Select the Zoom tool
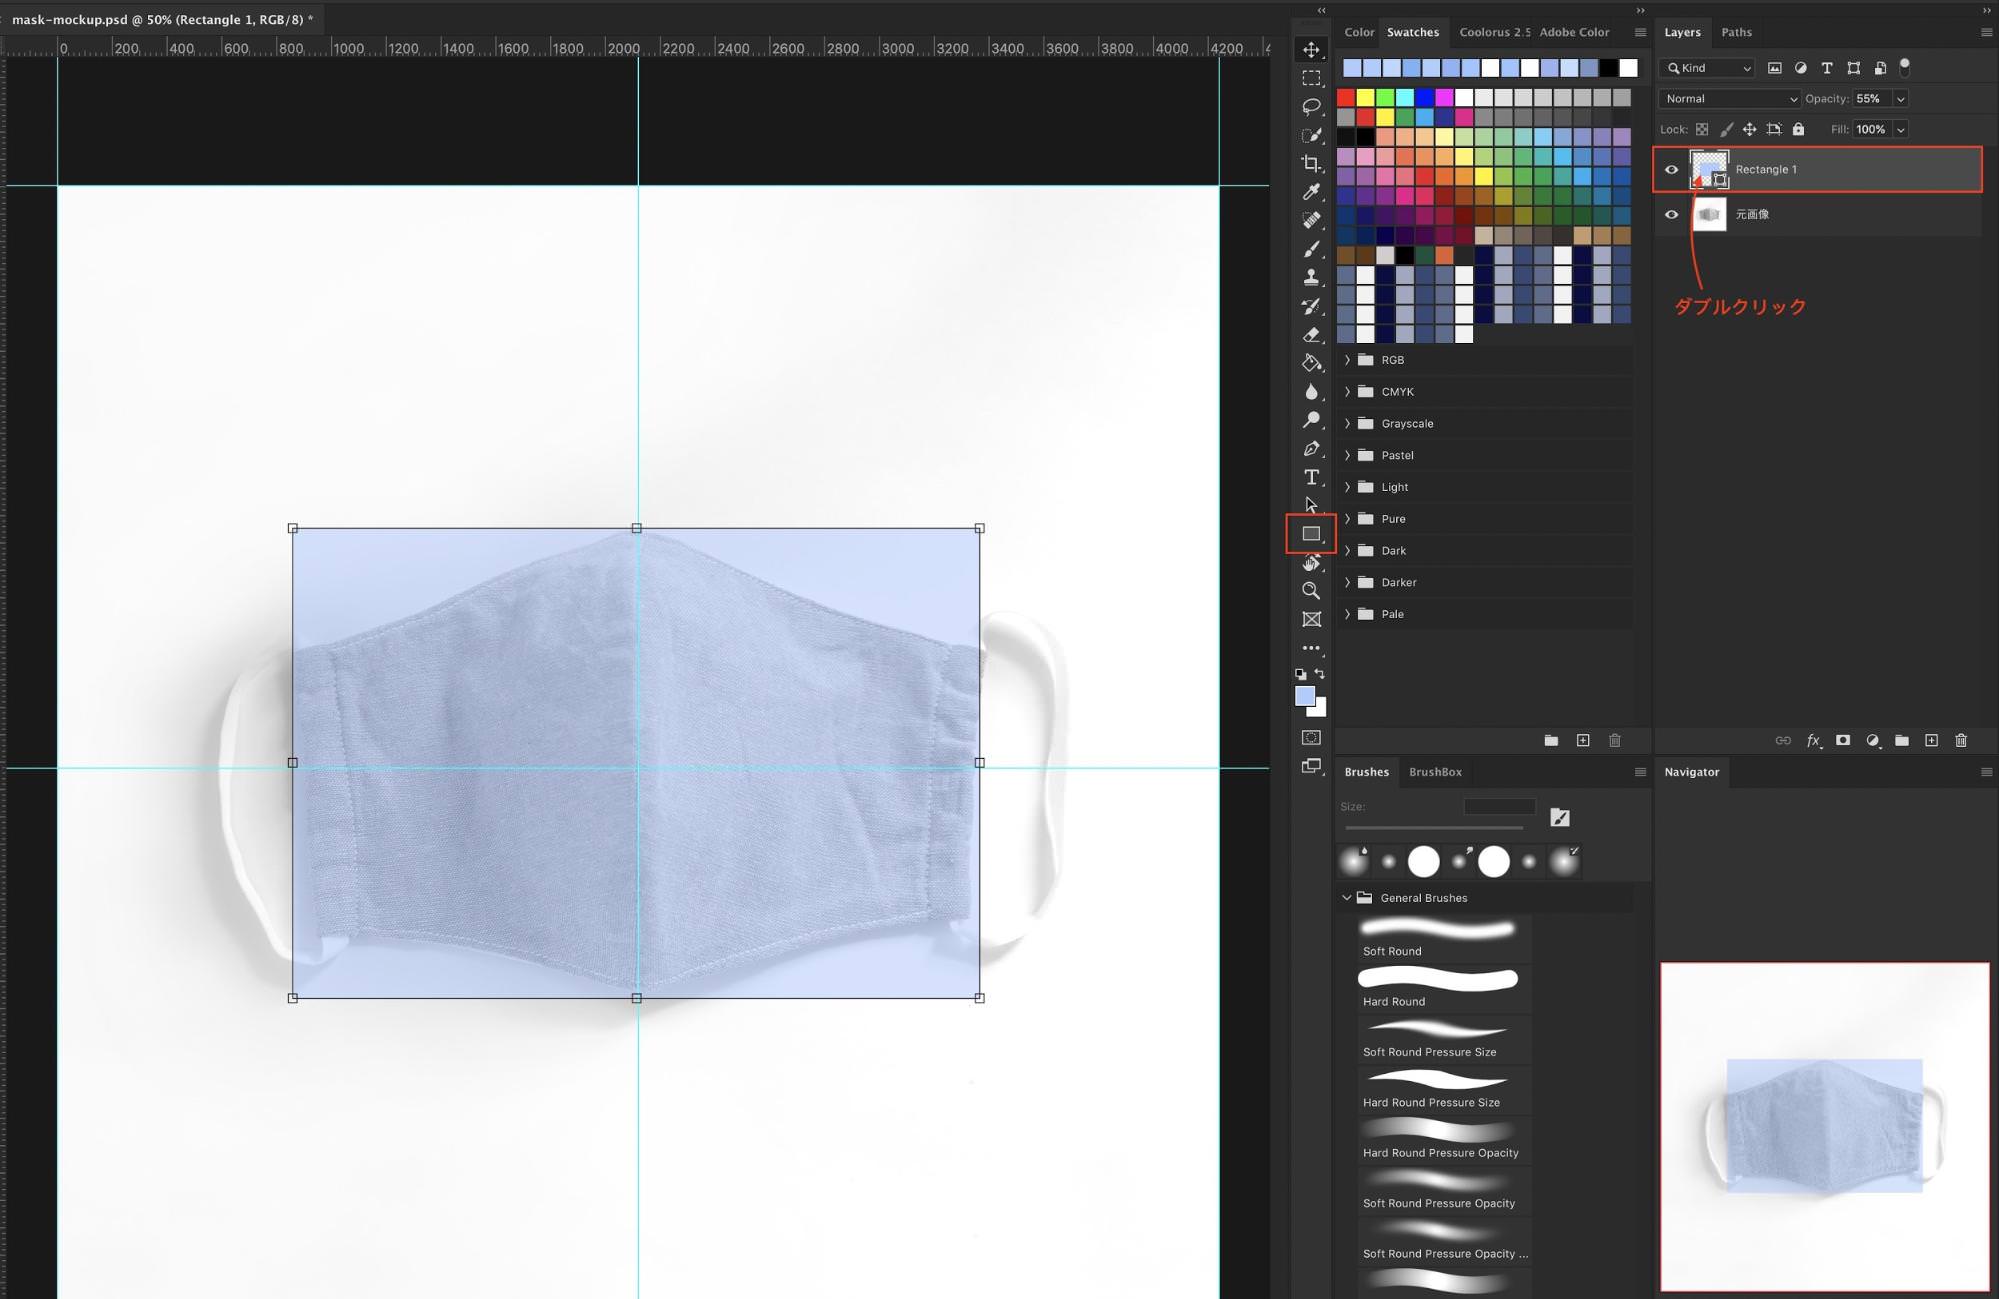1999x1299 pixels. tap(1312, 590)
